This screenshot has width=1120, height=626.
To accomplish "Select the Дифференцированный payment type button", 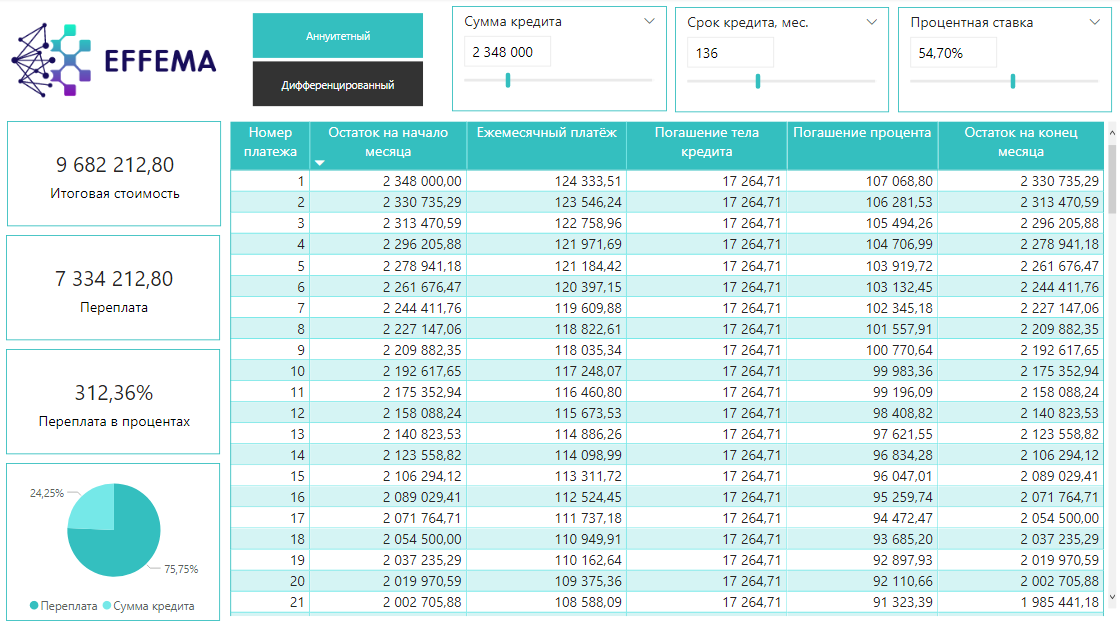I will (x=338, y=84).
